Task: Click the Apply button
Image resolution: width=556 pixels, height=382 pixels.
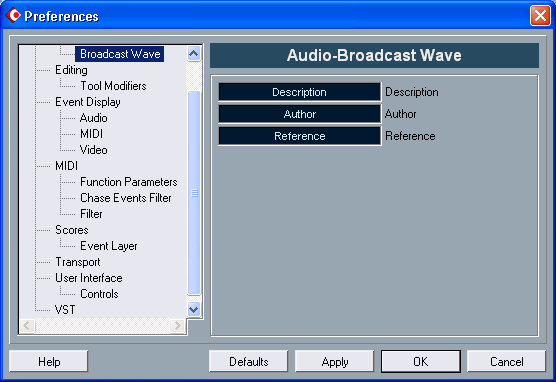Action: pos(335,361)
